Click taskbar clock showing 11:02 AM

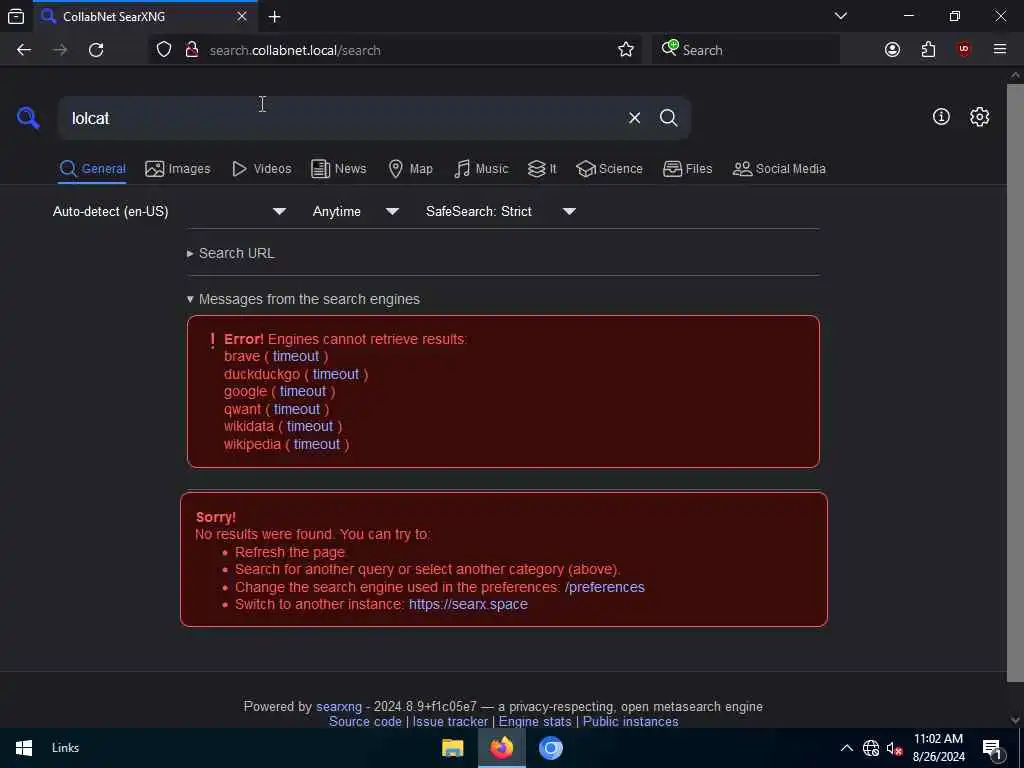pos(938,748)
